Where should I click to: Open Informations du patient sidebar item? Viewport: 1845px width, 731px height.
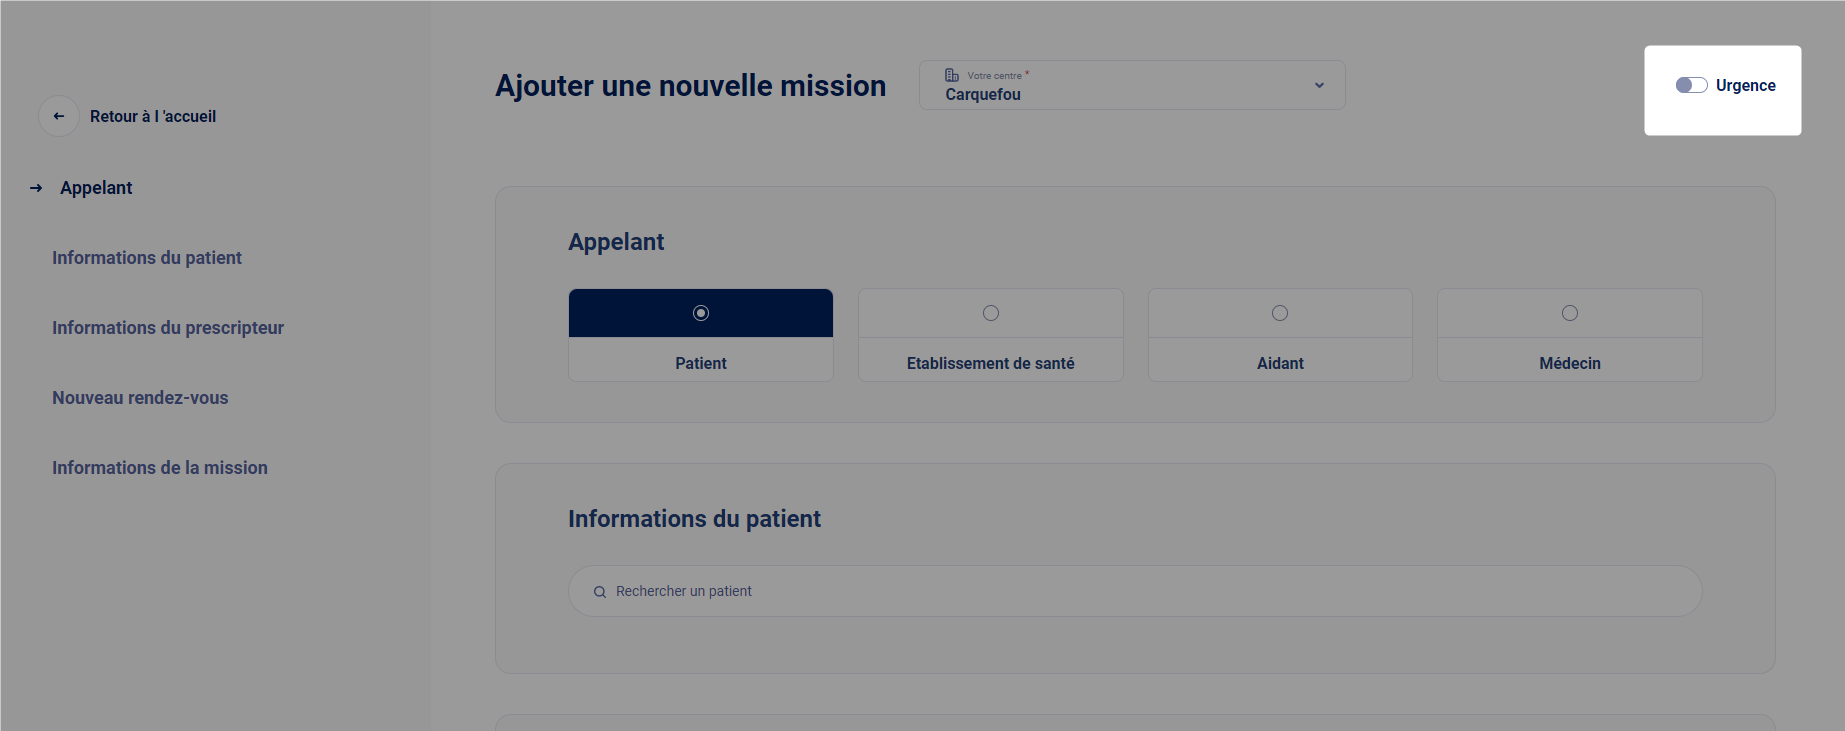coord(147,258)
